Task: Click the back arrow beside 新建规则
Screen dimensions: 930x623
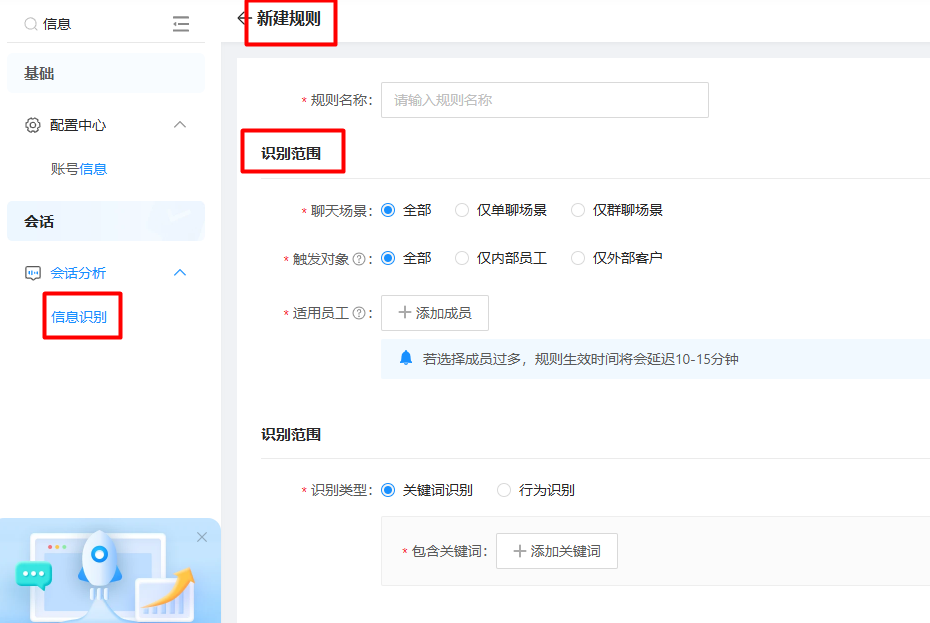Action: tap(243, 18)
